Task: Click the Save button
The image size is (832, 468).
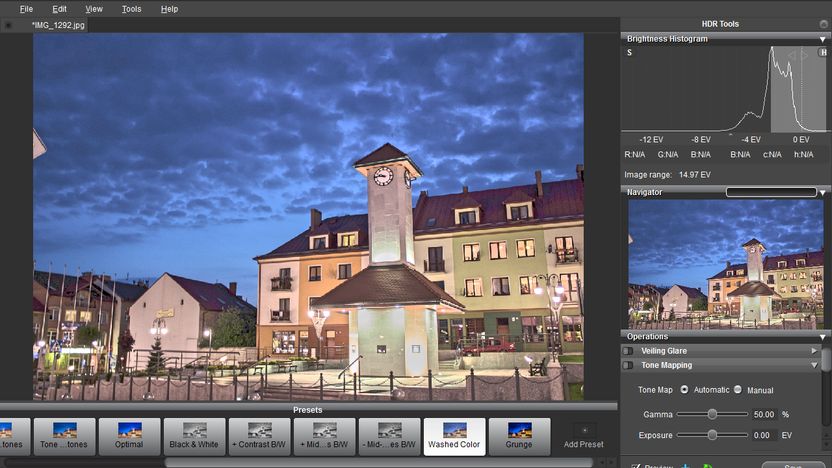Action: [793, 465]
